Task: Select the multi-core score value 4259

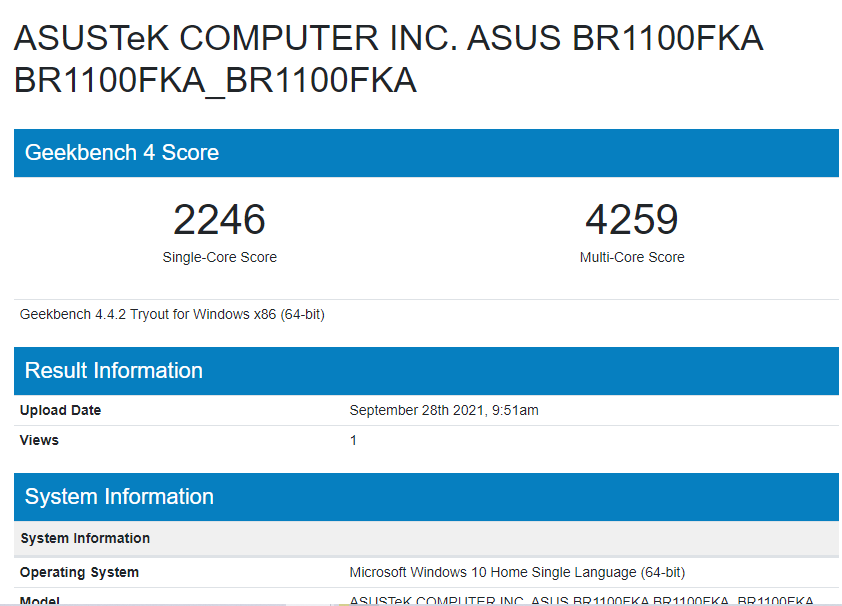Action: (x=632, y=220)
